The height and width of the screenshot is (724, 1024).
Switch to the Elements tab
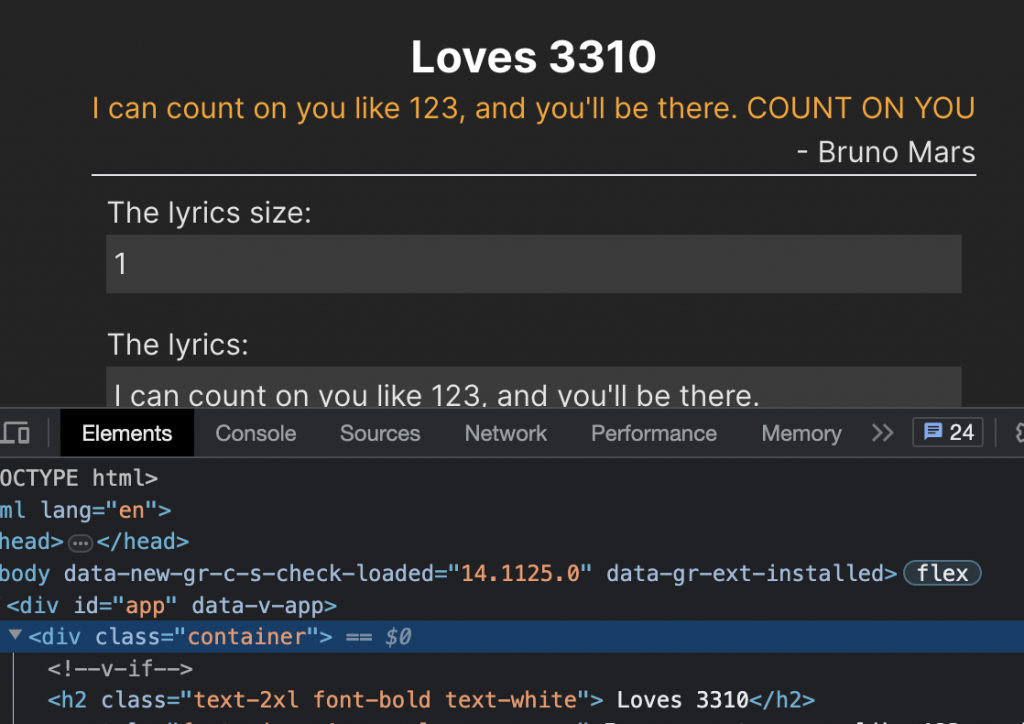[x=127, y=433]
